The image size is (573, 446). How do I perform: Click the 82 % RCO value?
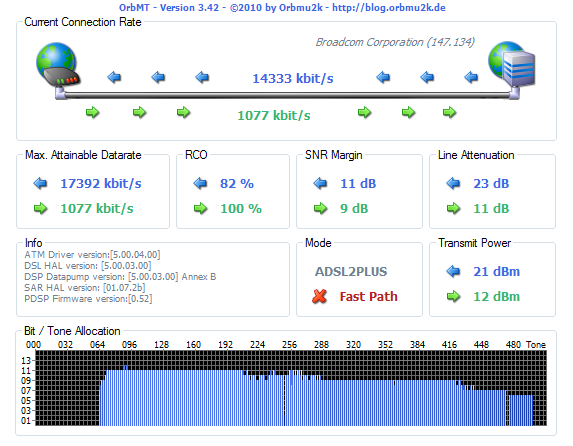pos(237,184)
